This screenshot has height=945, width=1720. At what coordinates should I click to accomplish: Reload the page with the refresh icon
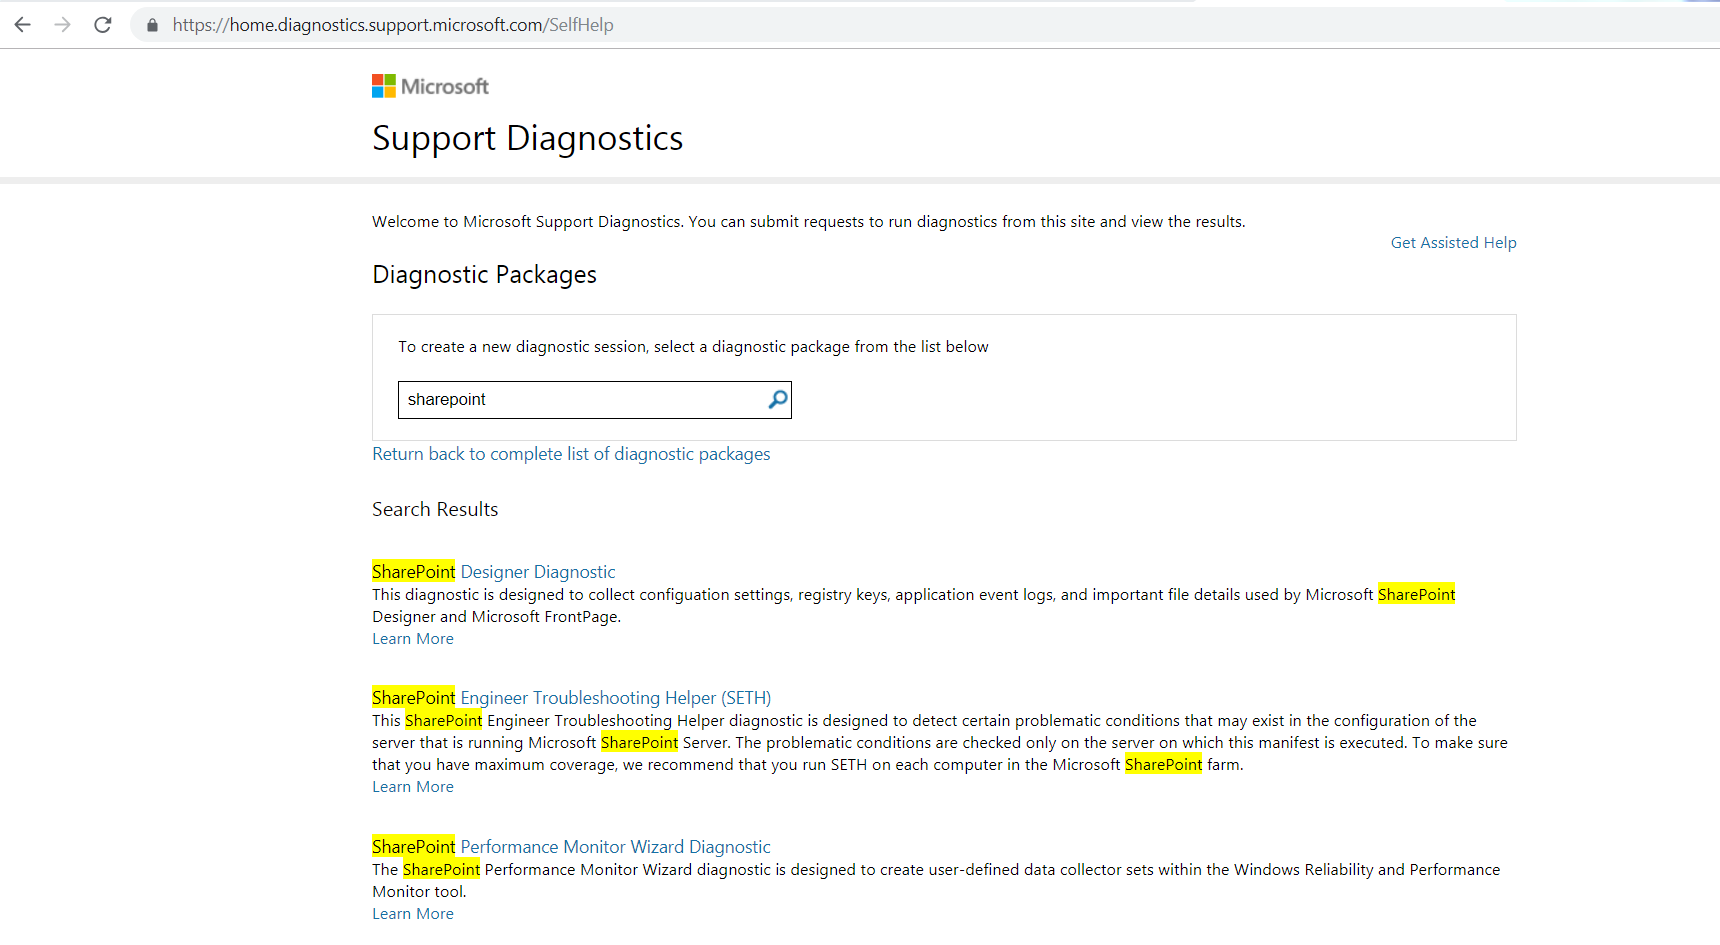pos(102,25)
